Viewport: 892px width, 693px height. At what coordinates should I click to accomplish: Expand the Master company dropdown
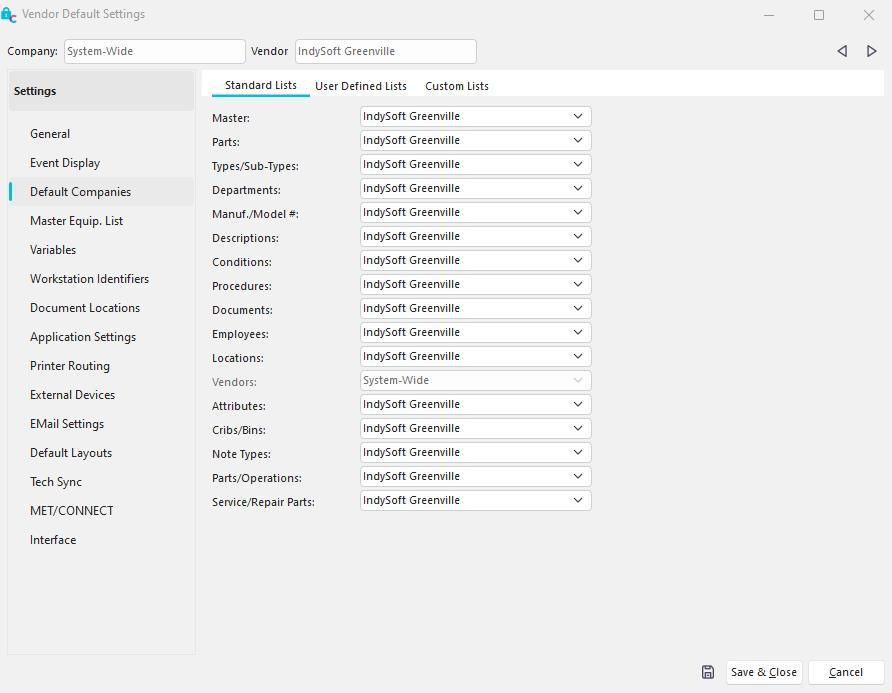point(577,116)
